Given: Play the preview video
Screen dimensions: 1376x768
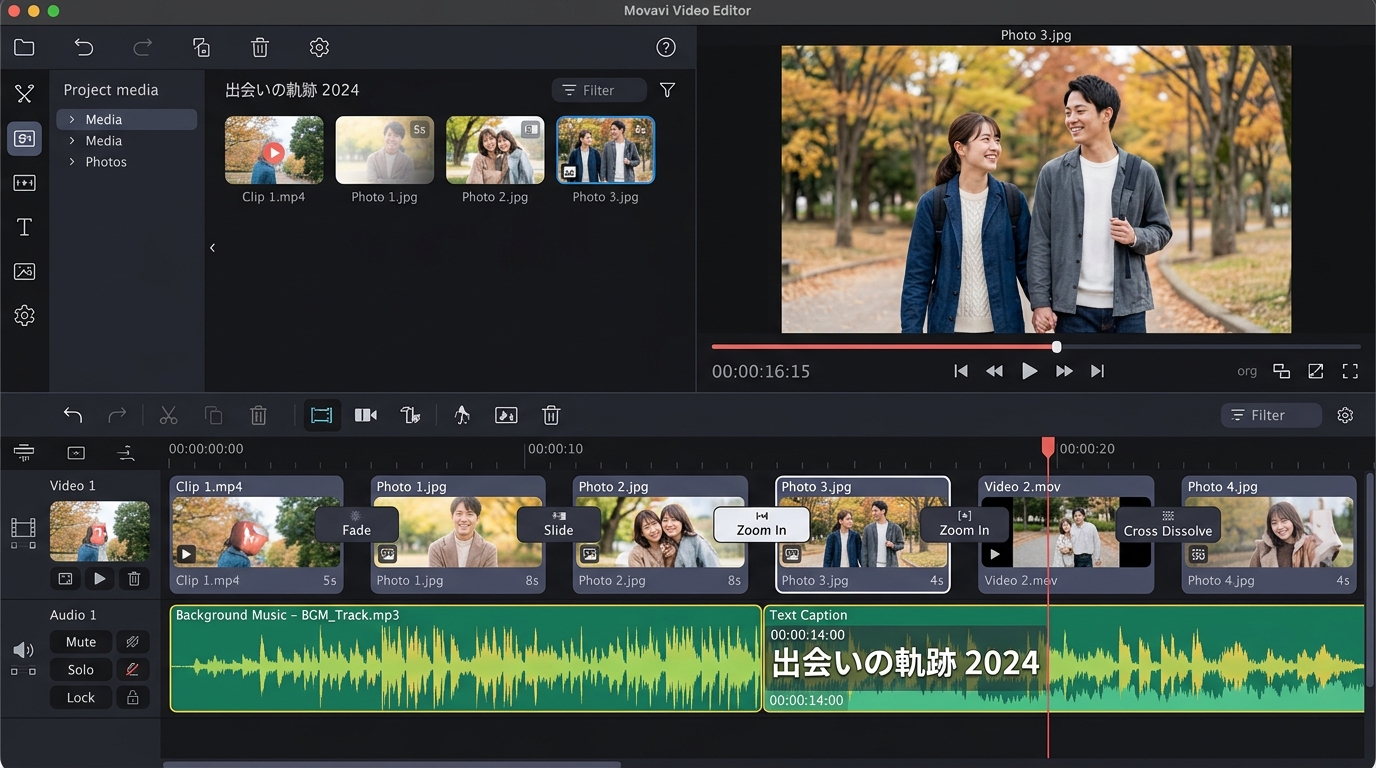Looking at the screenshot, I should point(1029,371).
